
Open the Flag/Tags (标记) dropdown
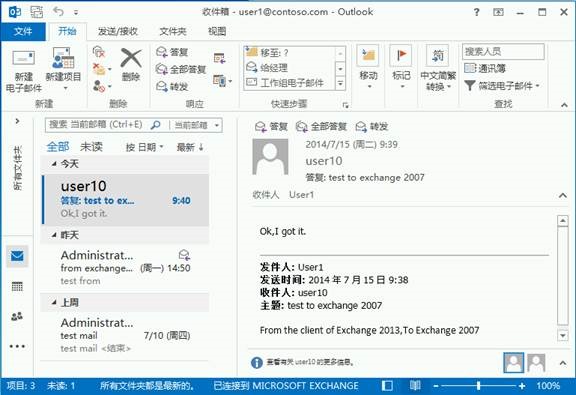coord(401,67)
